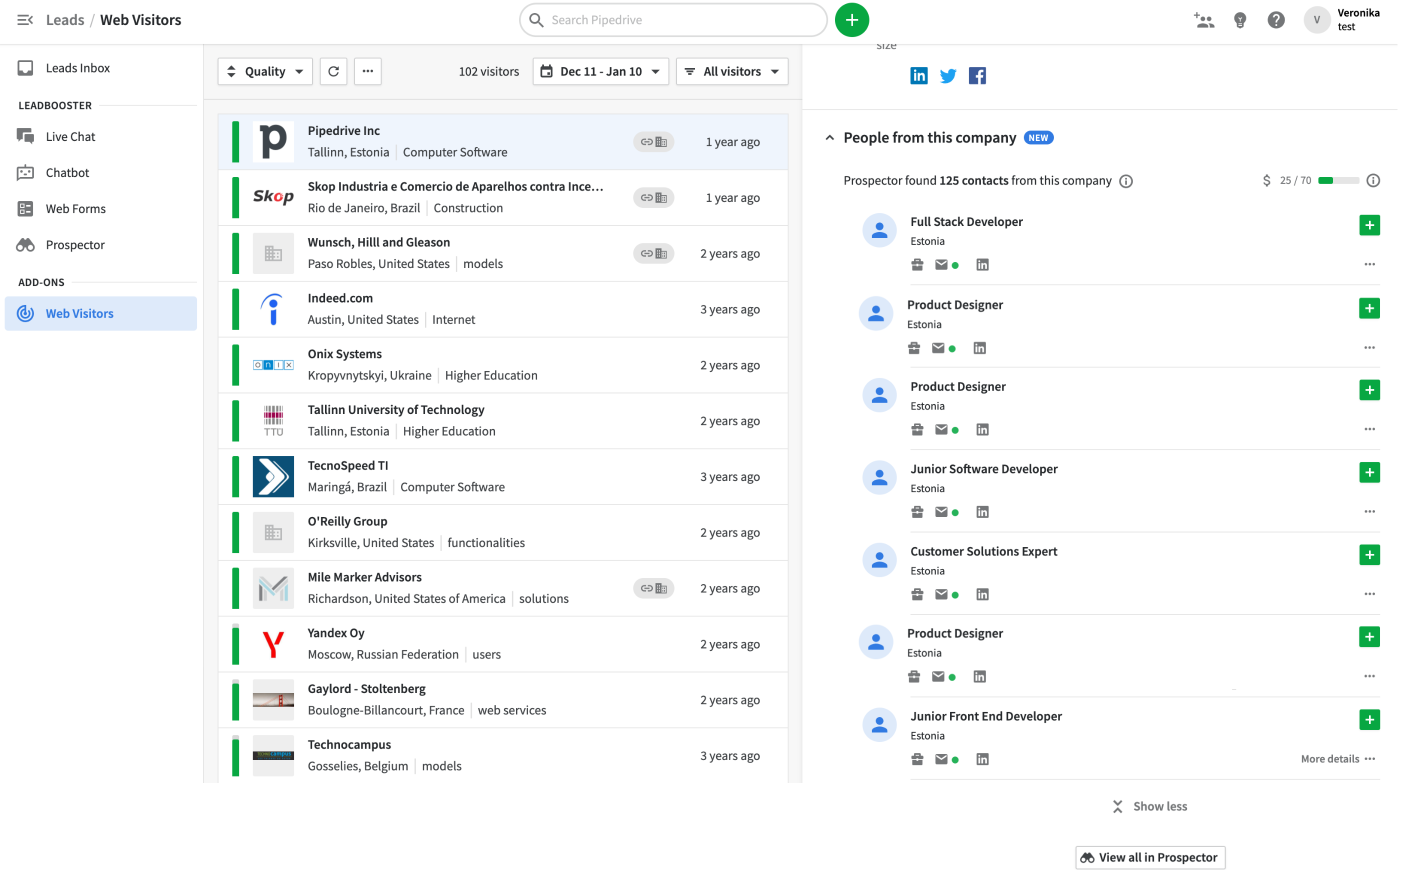Click the email icon under Full Stack Developer
The image size is (1424, 881).
click(x=941, y=265)
